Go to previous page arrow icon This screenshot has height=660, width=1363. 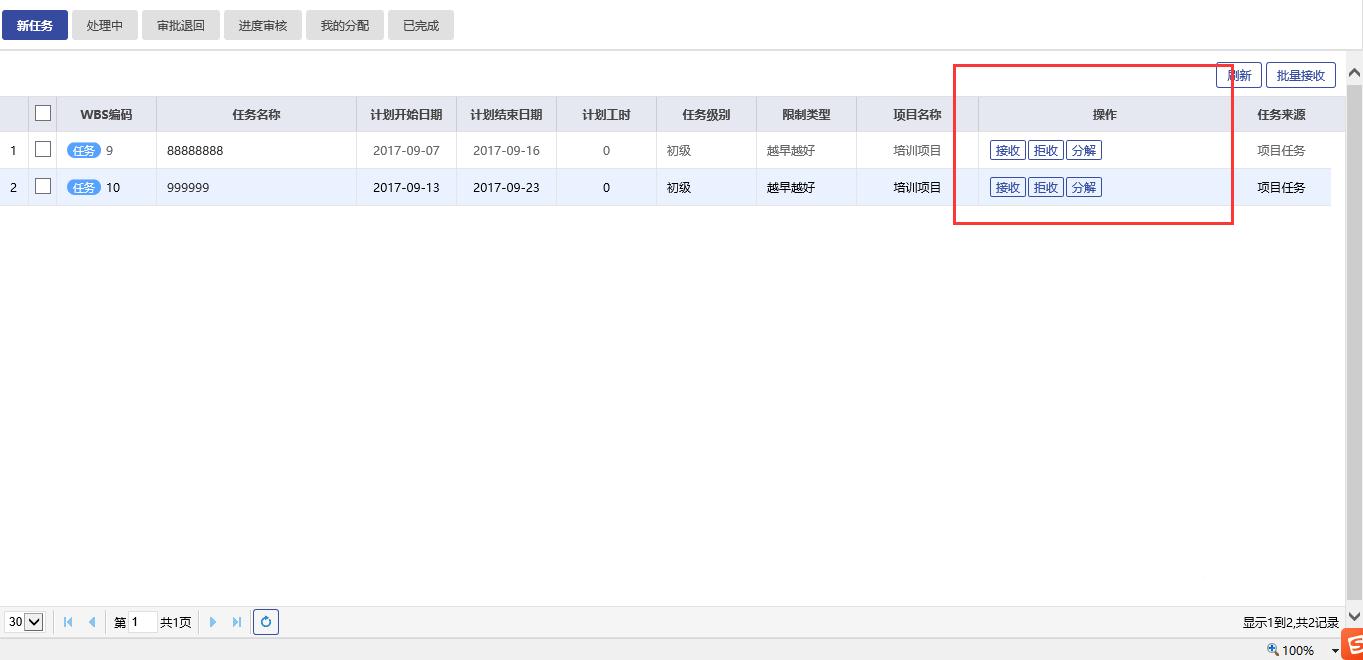coord(92,622)
